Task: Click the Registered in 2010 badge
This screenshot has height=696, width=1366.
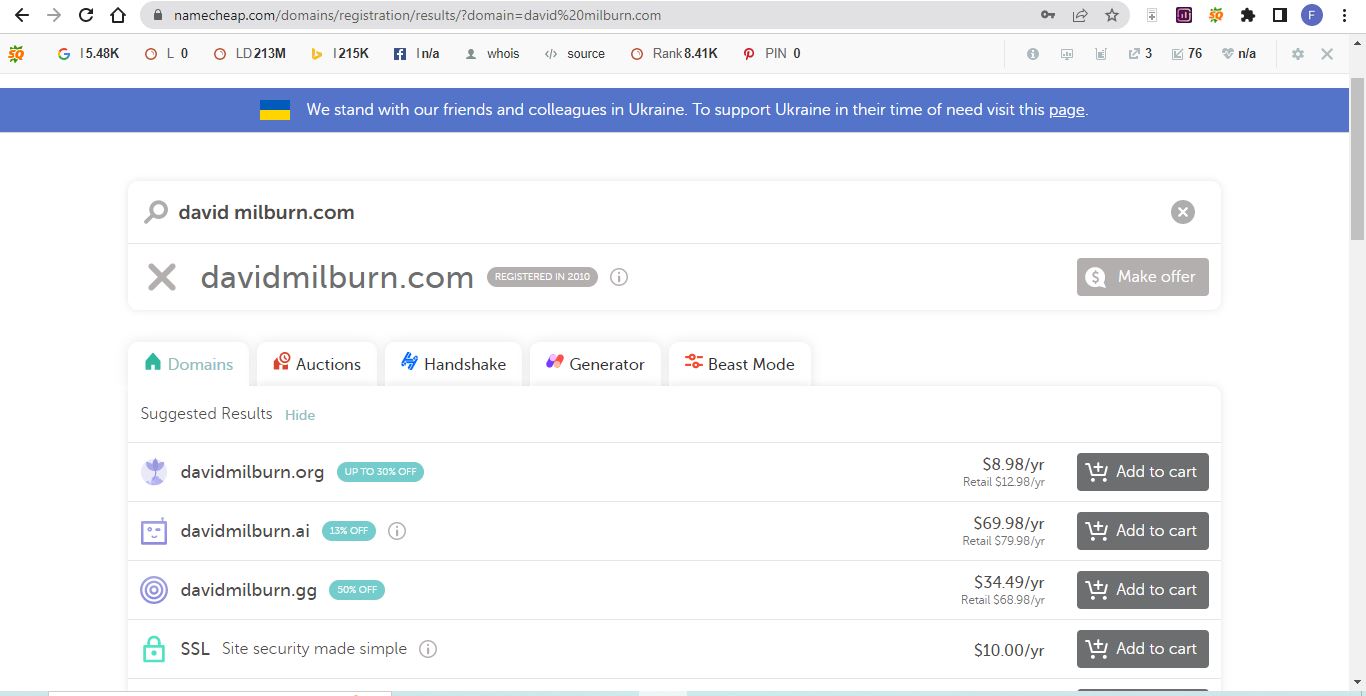Action: tap(542, 277)
